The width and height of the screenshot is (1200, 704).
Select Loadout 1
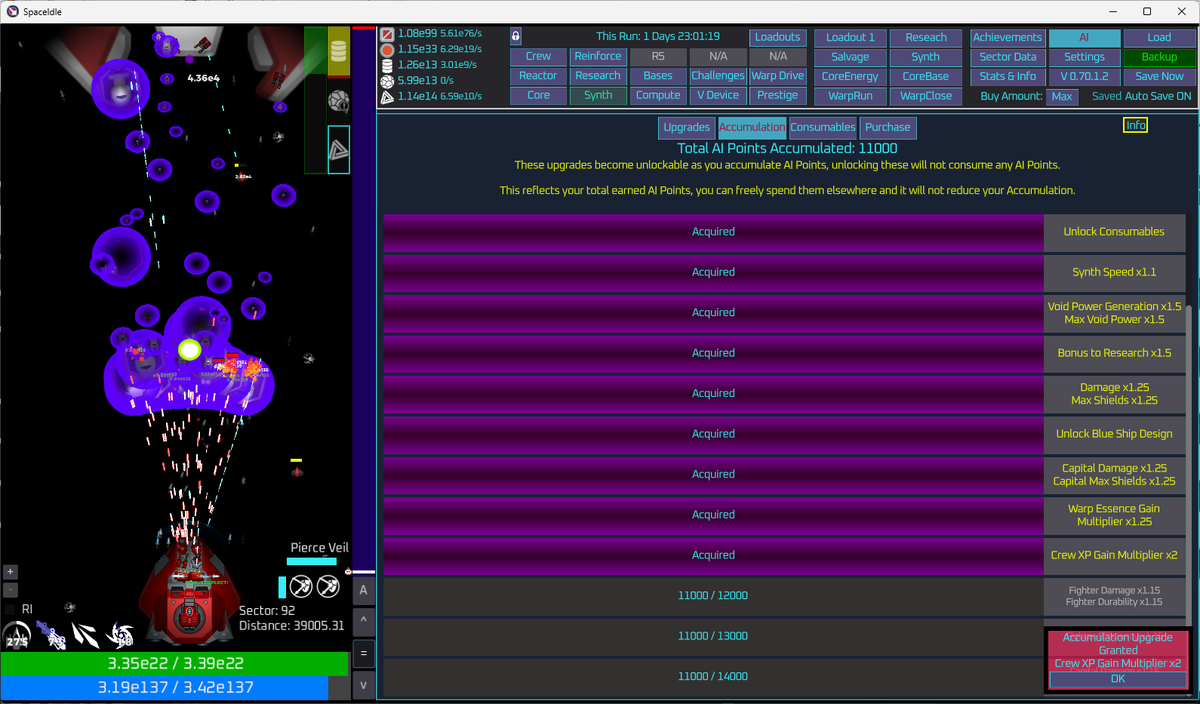point(850,38)
